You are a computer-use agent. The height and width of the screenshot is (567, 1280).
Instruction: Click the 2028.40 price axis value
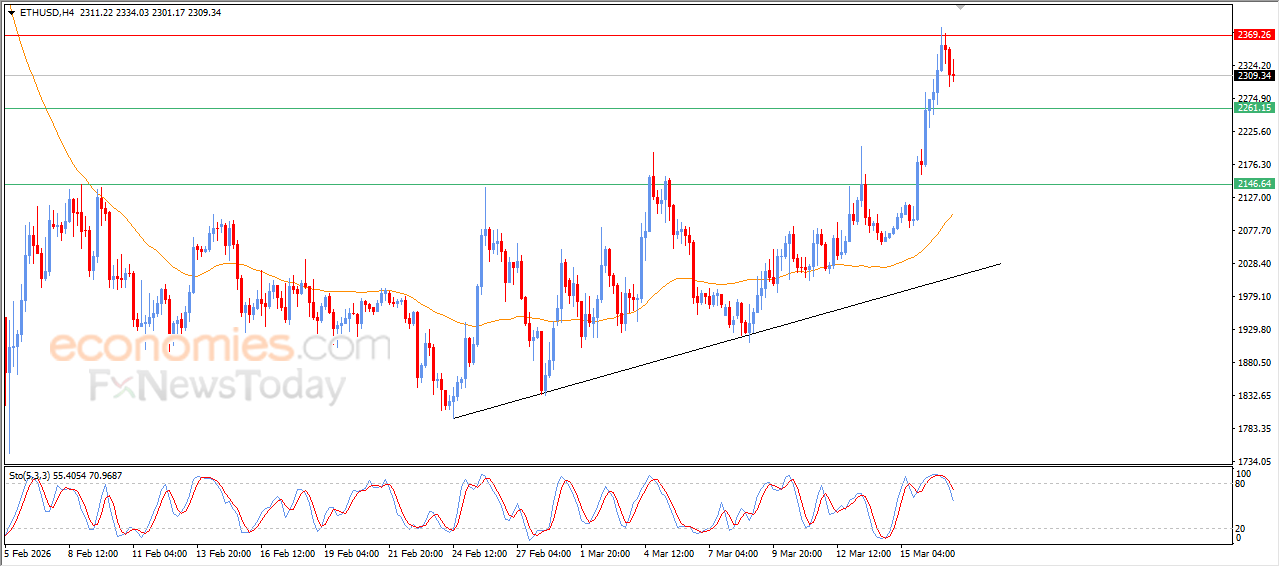pyautogui.click(x=1253, y=263)
